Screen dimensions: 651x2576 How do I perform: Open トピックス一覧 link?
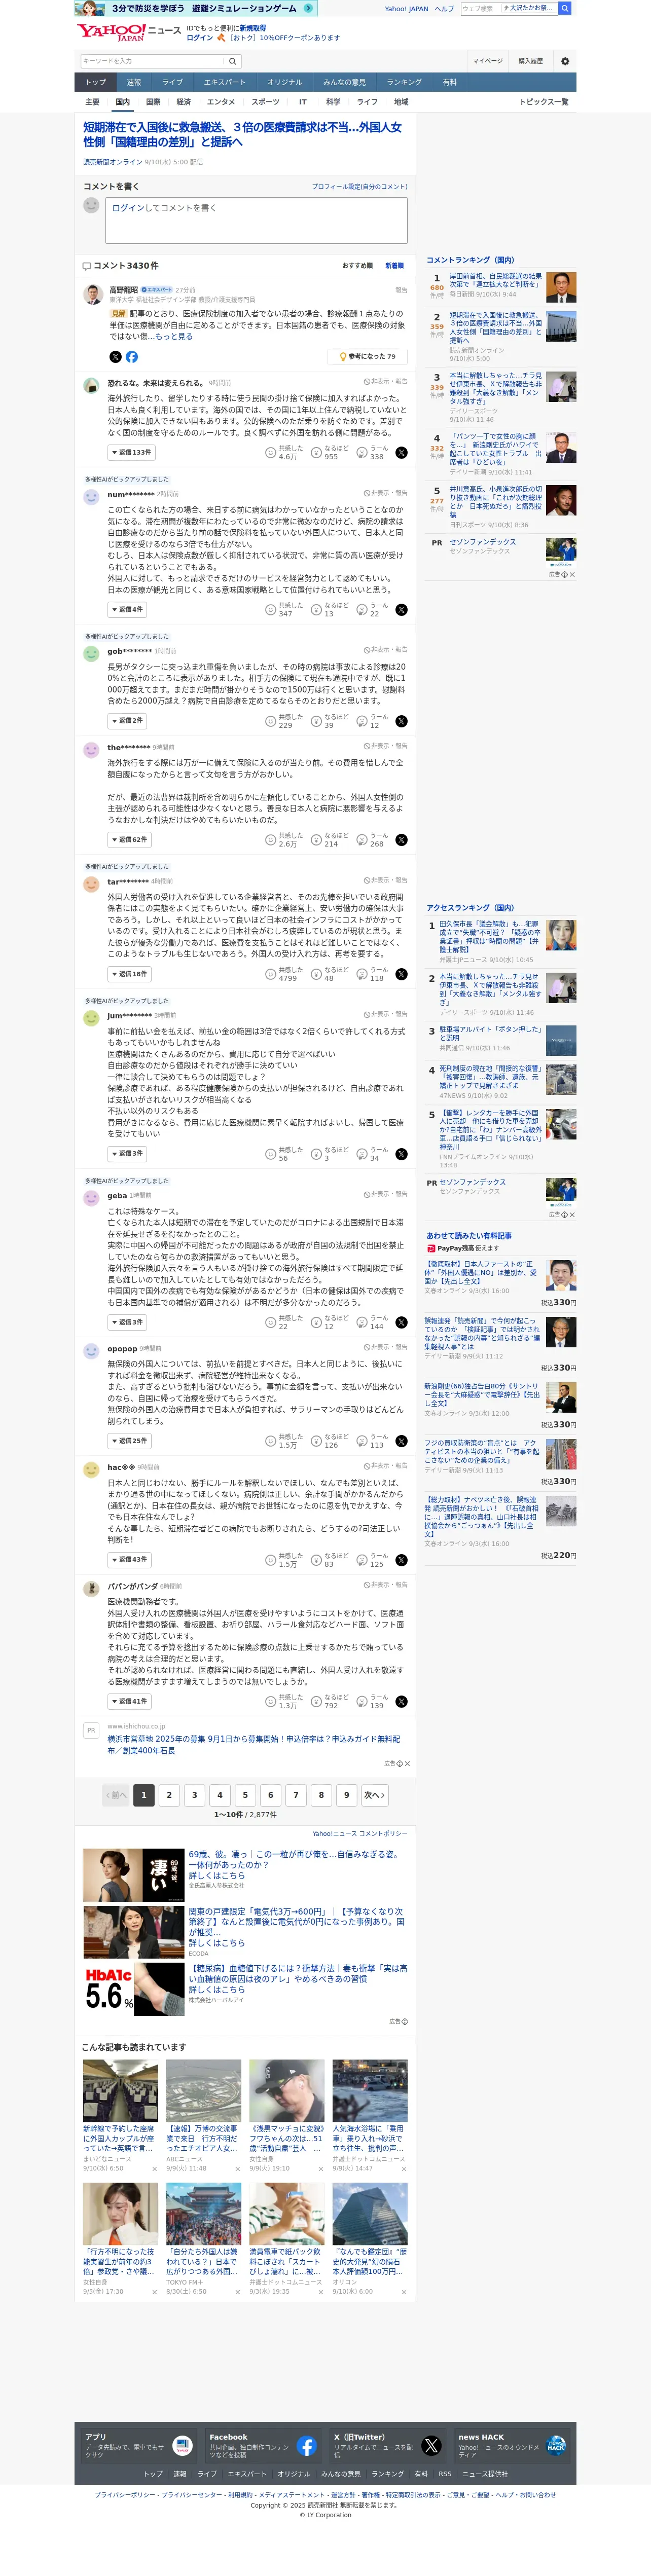544,102
